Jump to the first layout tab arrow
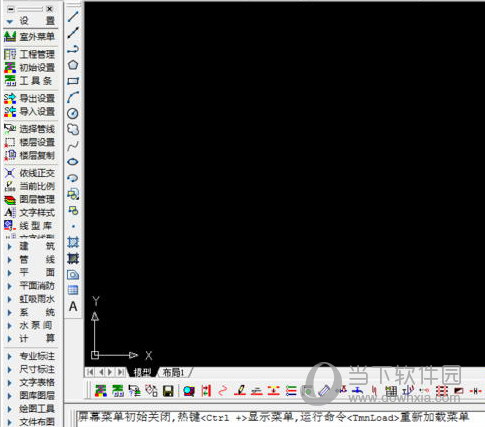Image resolution: width=485 pixels, height=427 pixels. pyautogui.click(x=89, y=372)
